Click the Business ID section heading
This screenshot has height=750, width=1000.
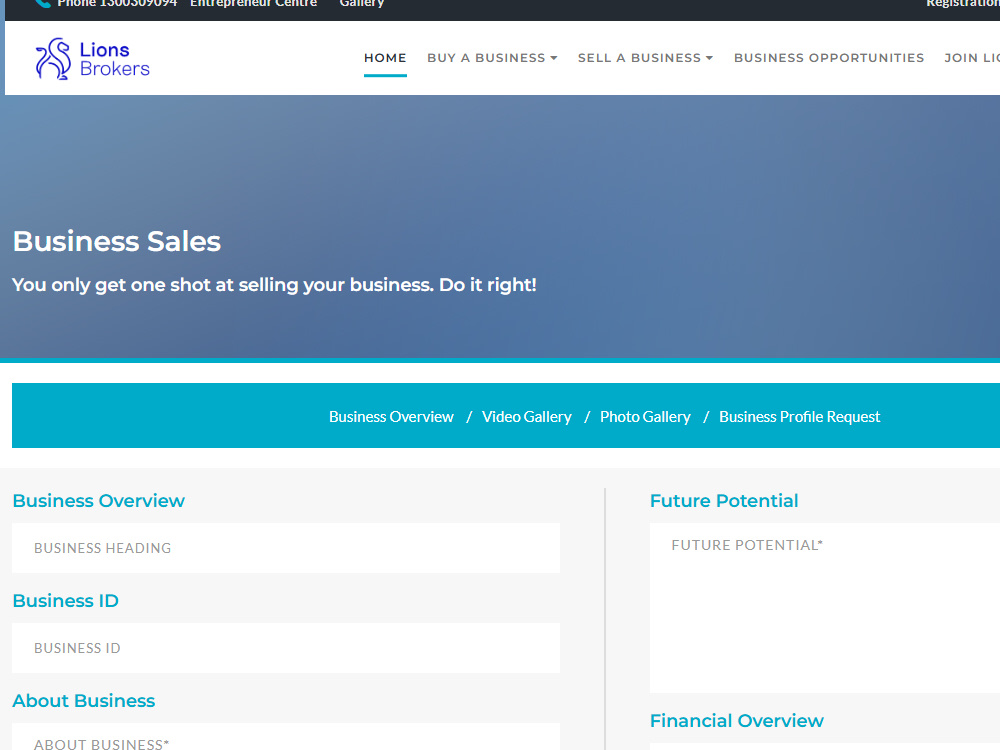pos(66,601)
